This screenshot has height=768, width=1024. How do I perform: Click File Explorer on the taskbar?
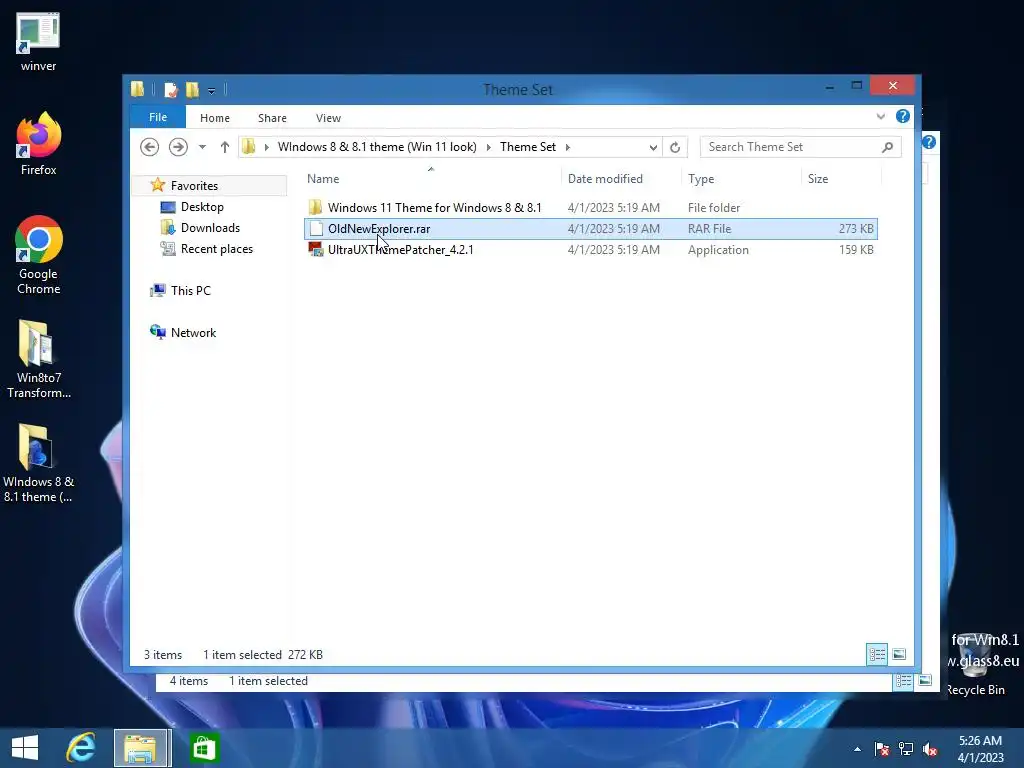click(x=140, y=748)
